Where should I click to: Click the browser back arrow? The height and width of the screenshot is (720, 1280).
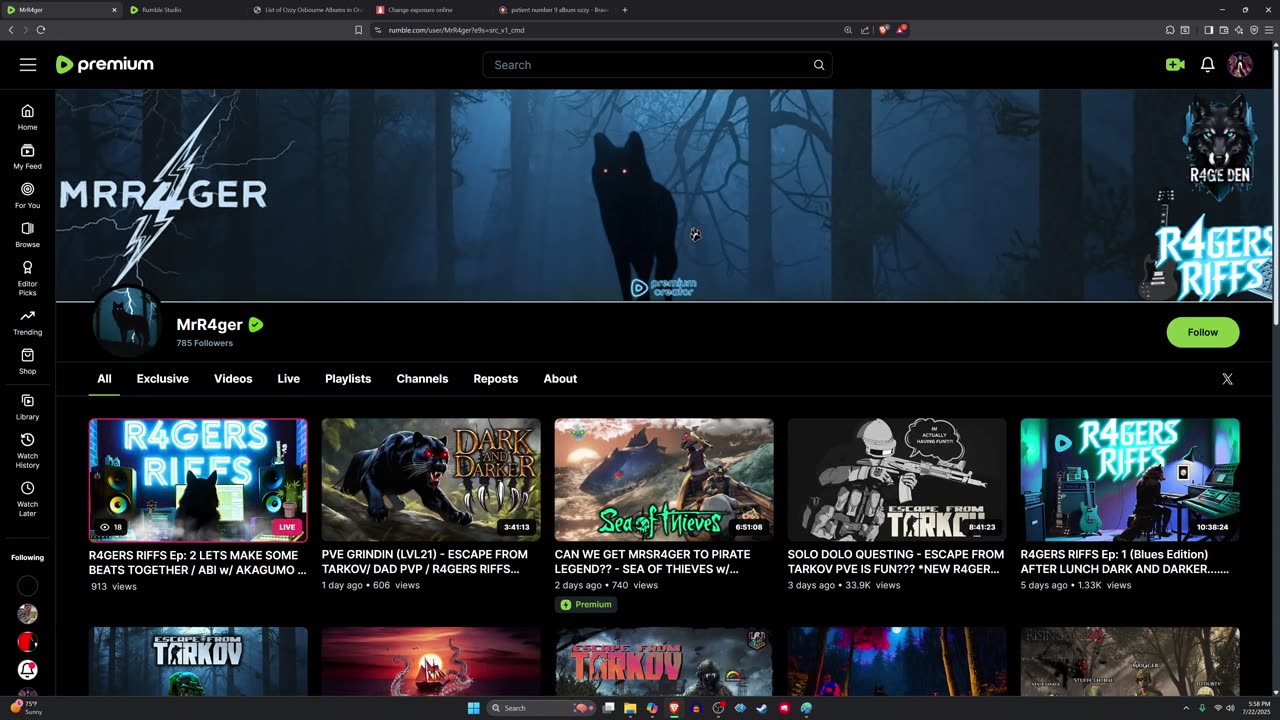[x=11, y=30]
